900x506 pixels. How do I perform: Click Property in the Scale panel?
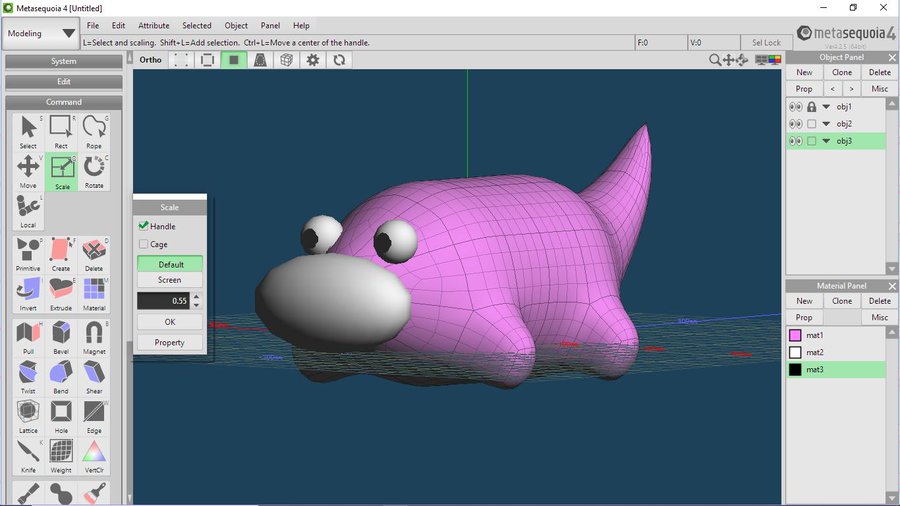pyautogui.click(x=169, y=342)
